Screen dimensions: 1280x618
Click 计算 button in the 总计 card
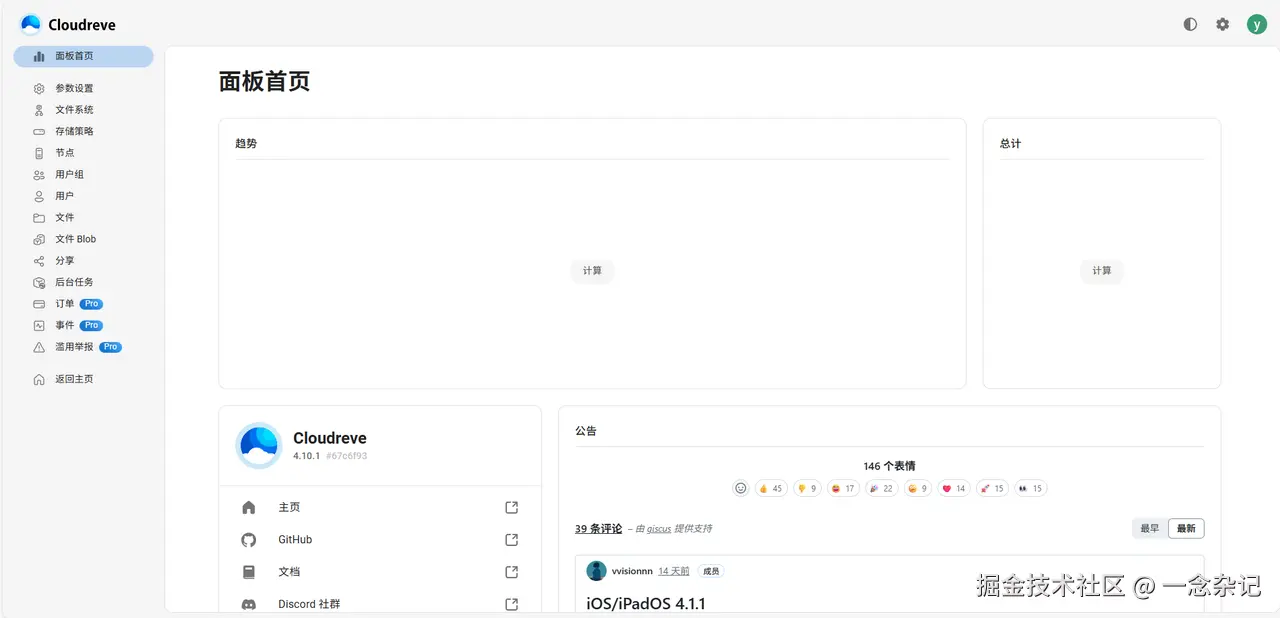click(1102, 270)
